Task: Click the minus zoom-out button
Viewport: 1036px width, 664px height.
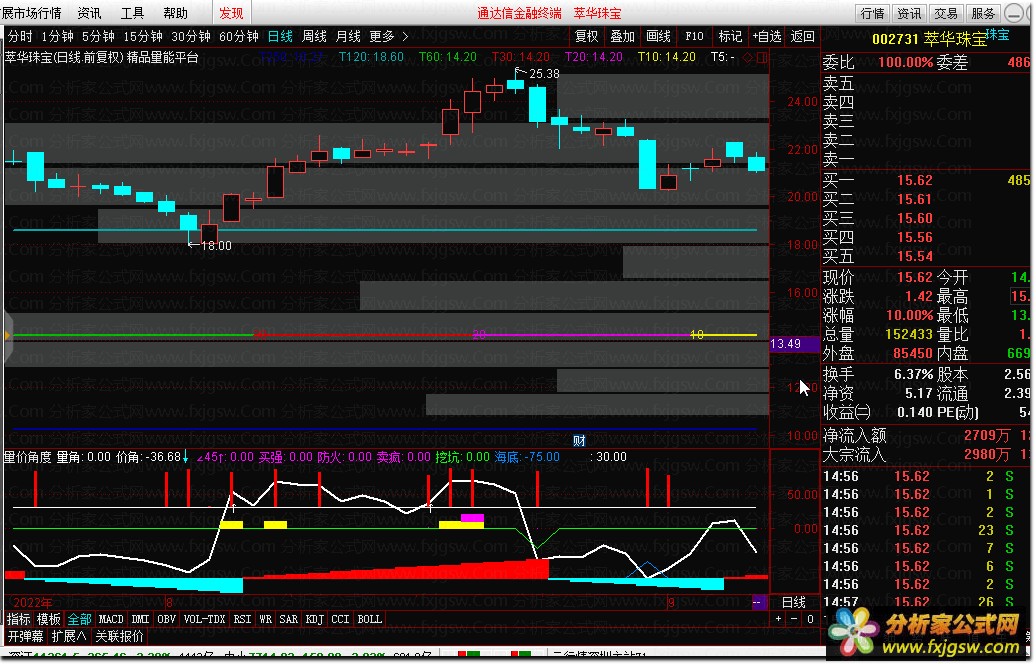Action: tap(794, 619)
